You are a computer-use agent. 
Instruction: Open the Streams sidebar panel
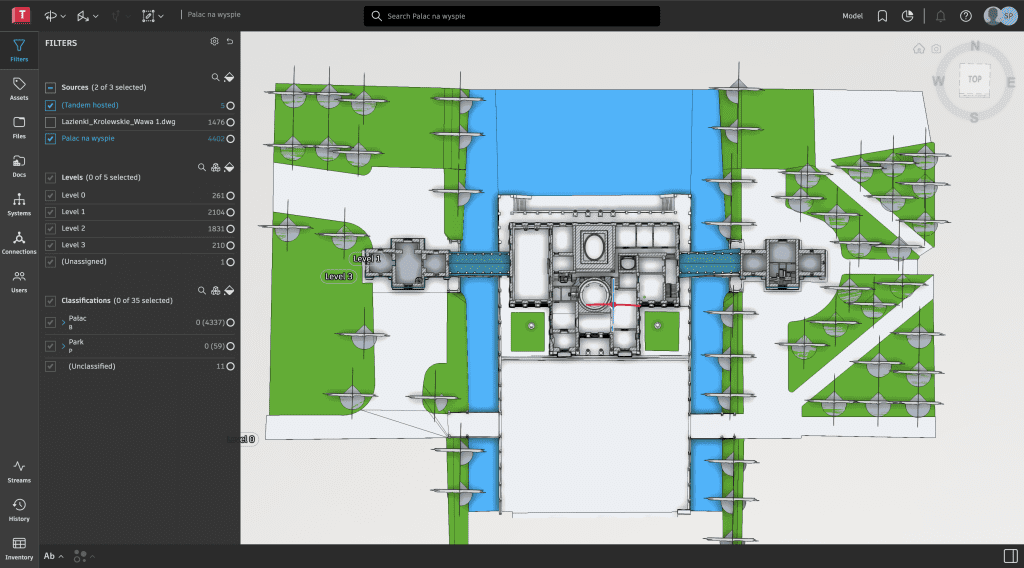[x=19, y=471]
